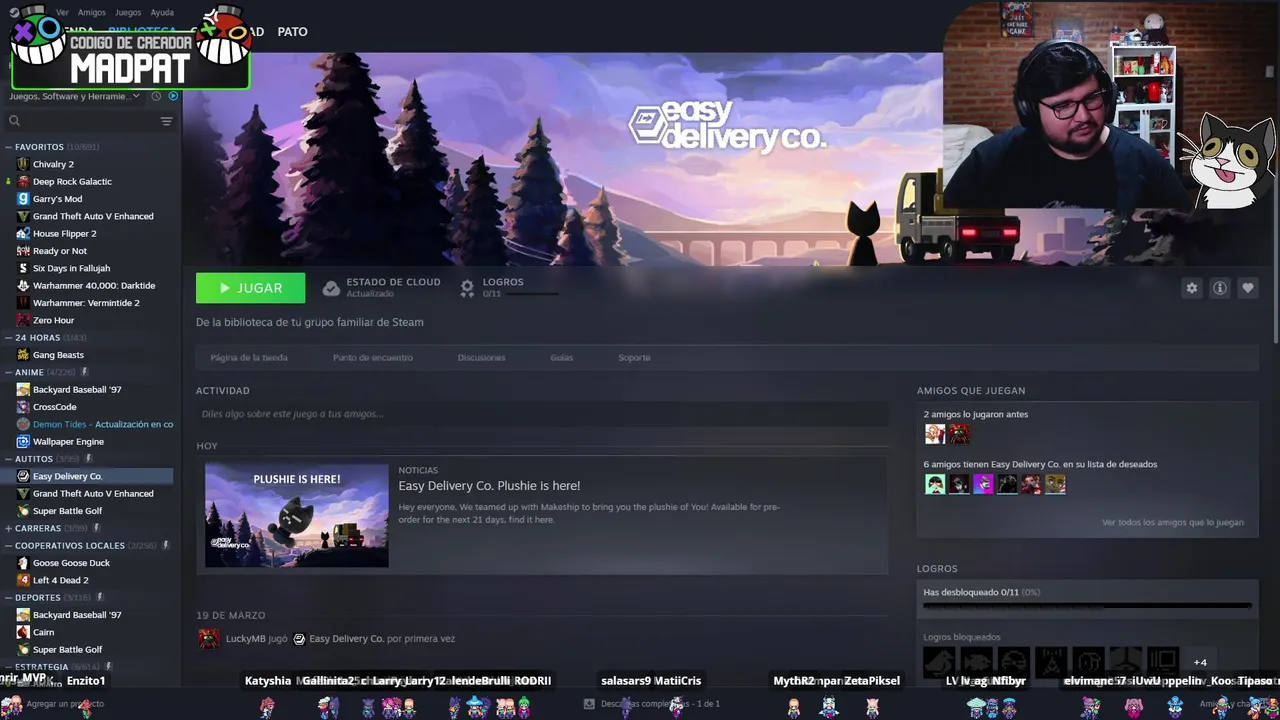1280x720 pixels.
Task: Select Gang Beasts game icon
Action: 23,355
